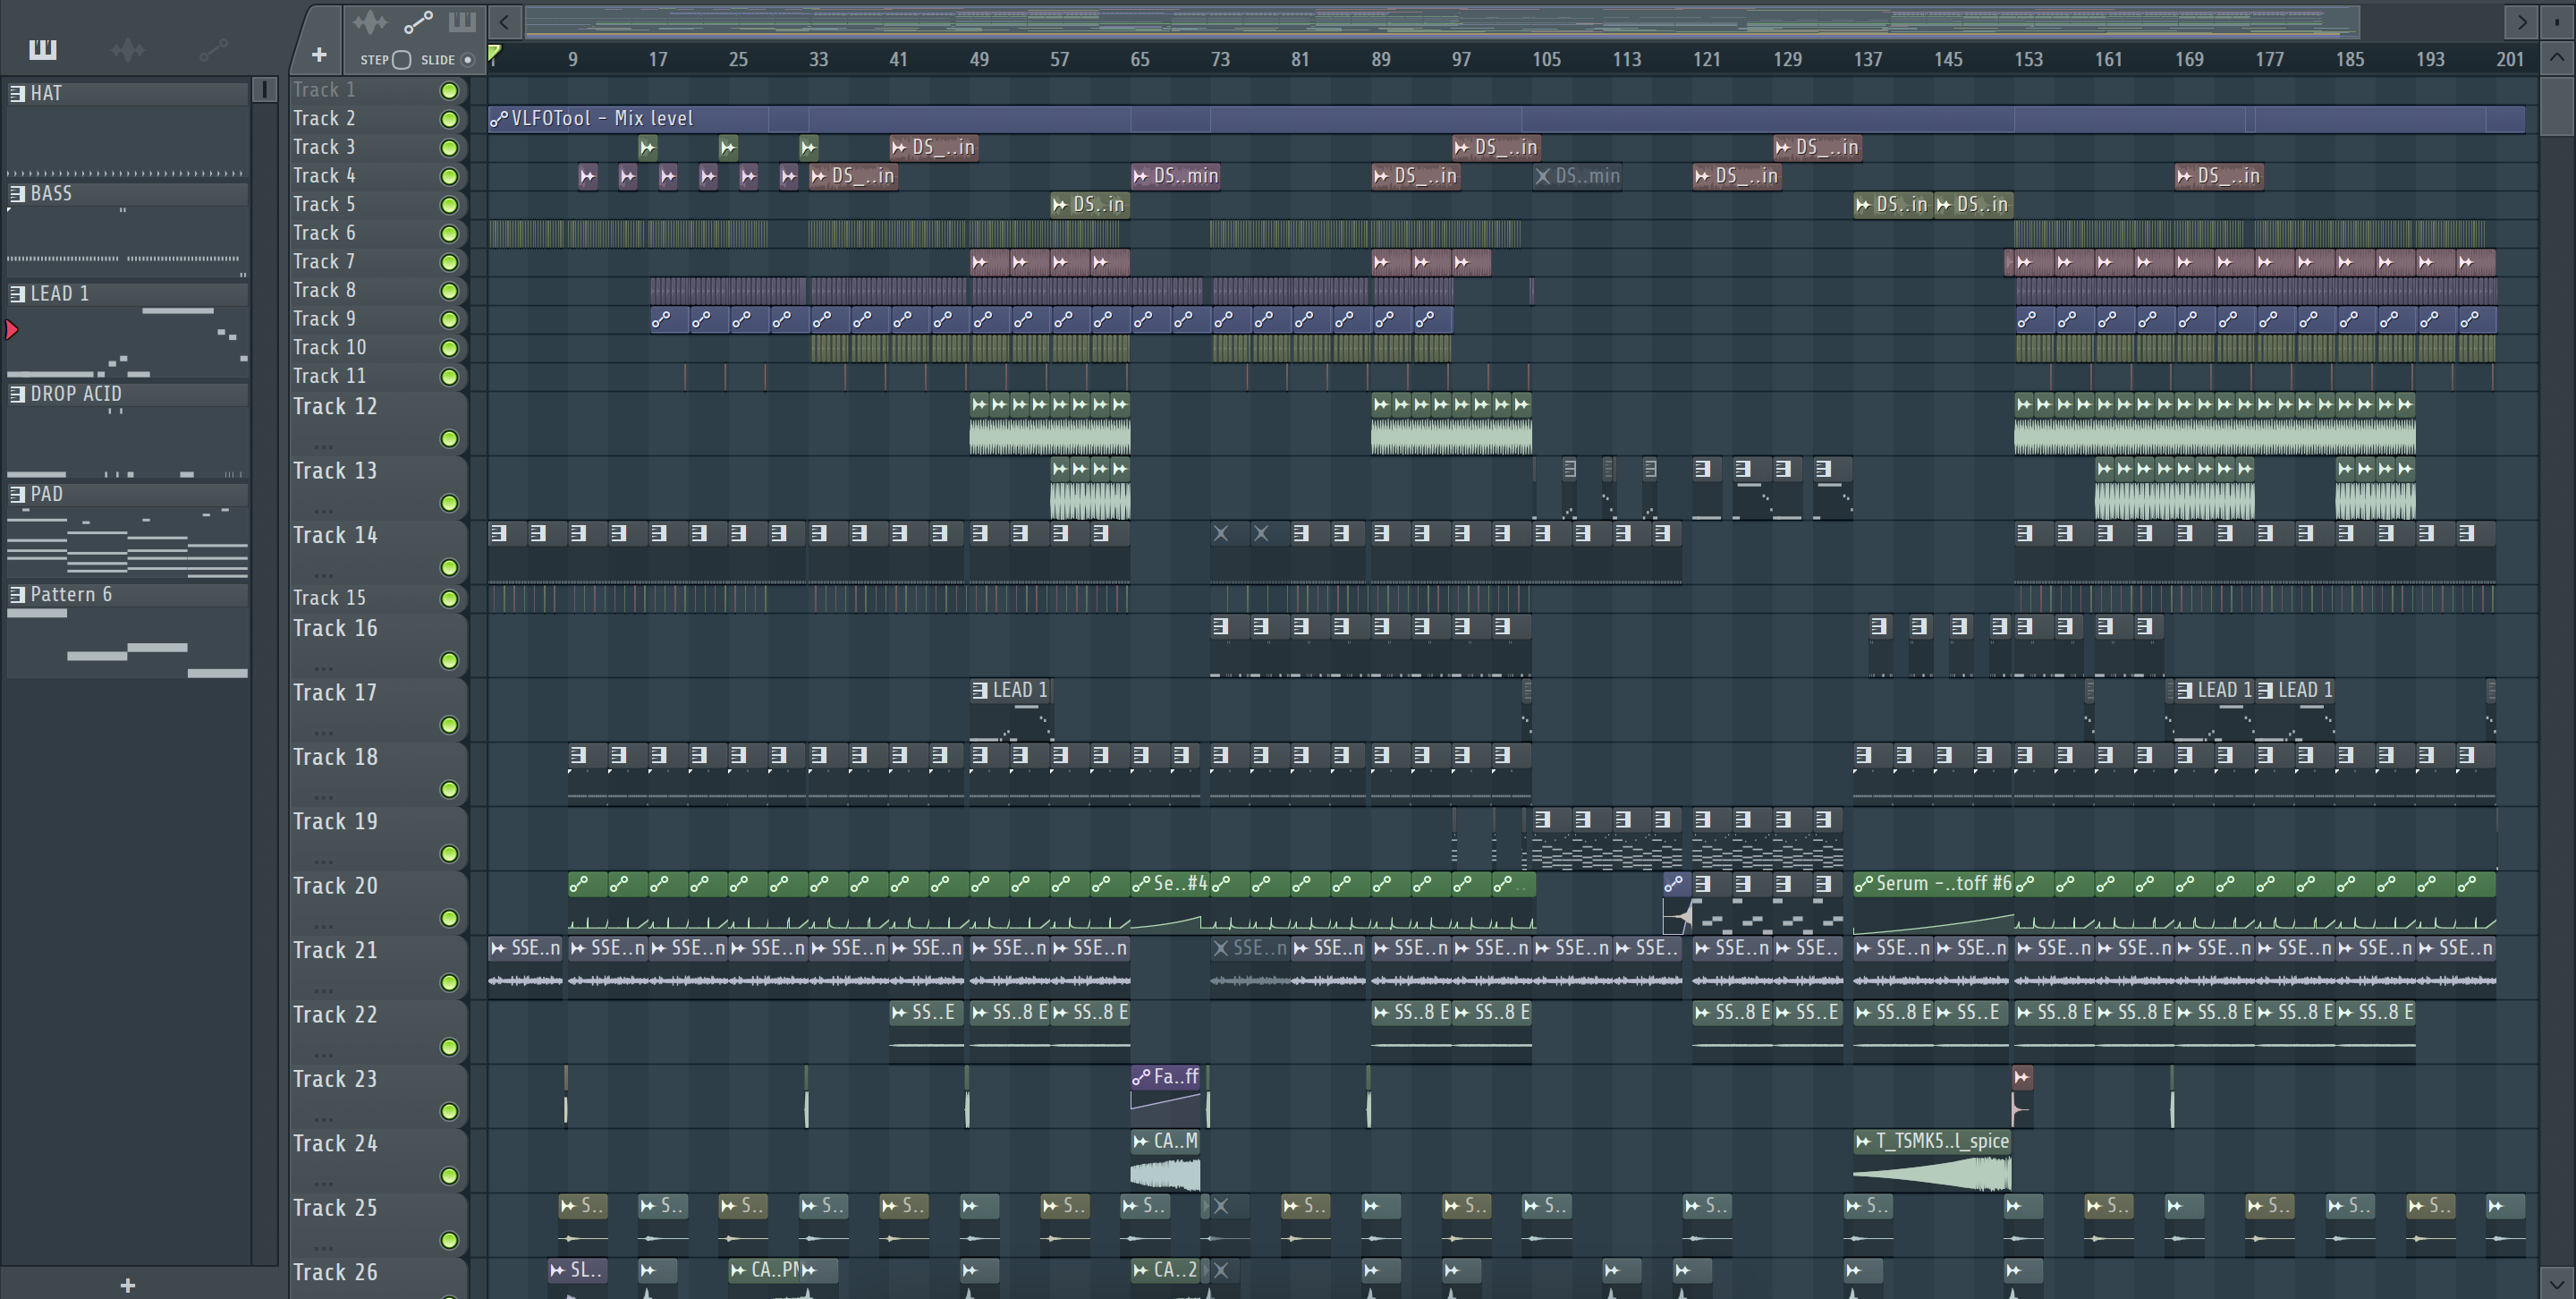Add a new playlist track with plus icon
The width and height of the screenshot is (2576, 1299).
[319, 55]
